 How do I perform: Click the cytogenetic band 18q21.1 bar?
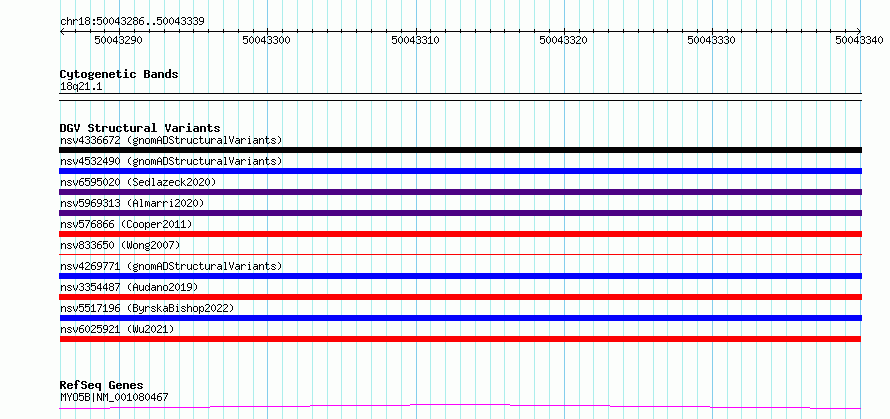point(460,97)
